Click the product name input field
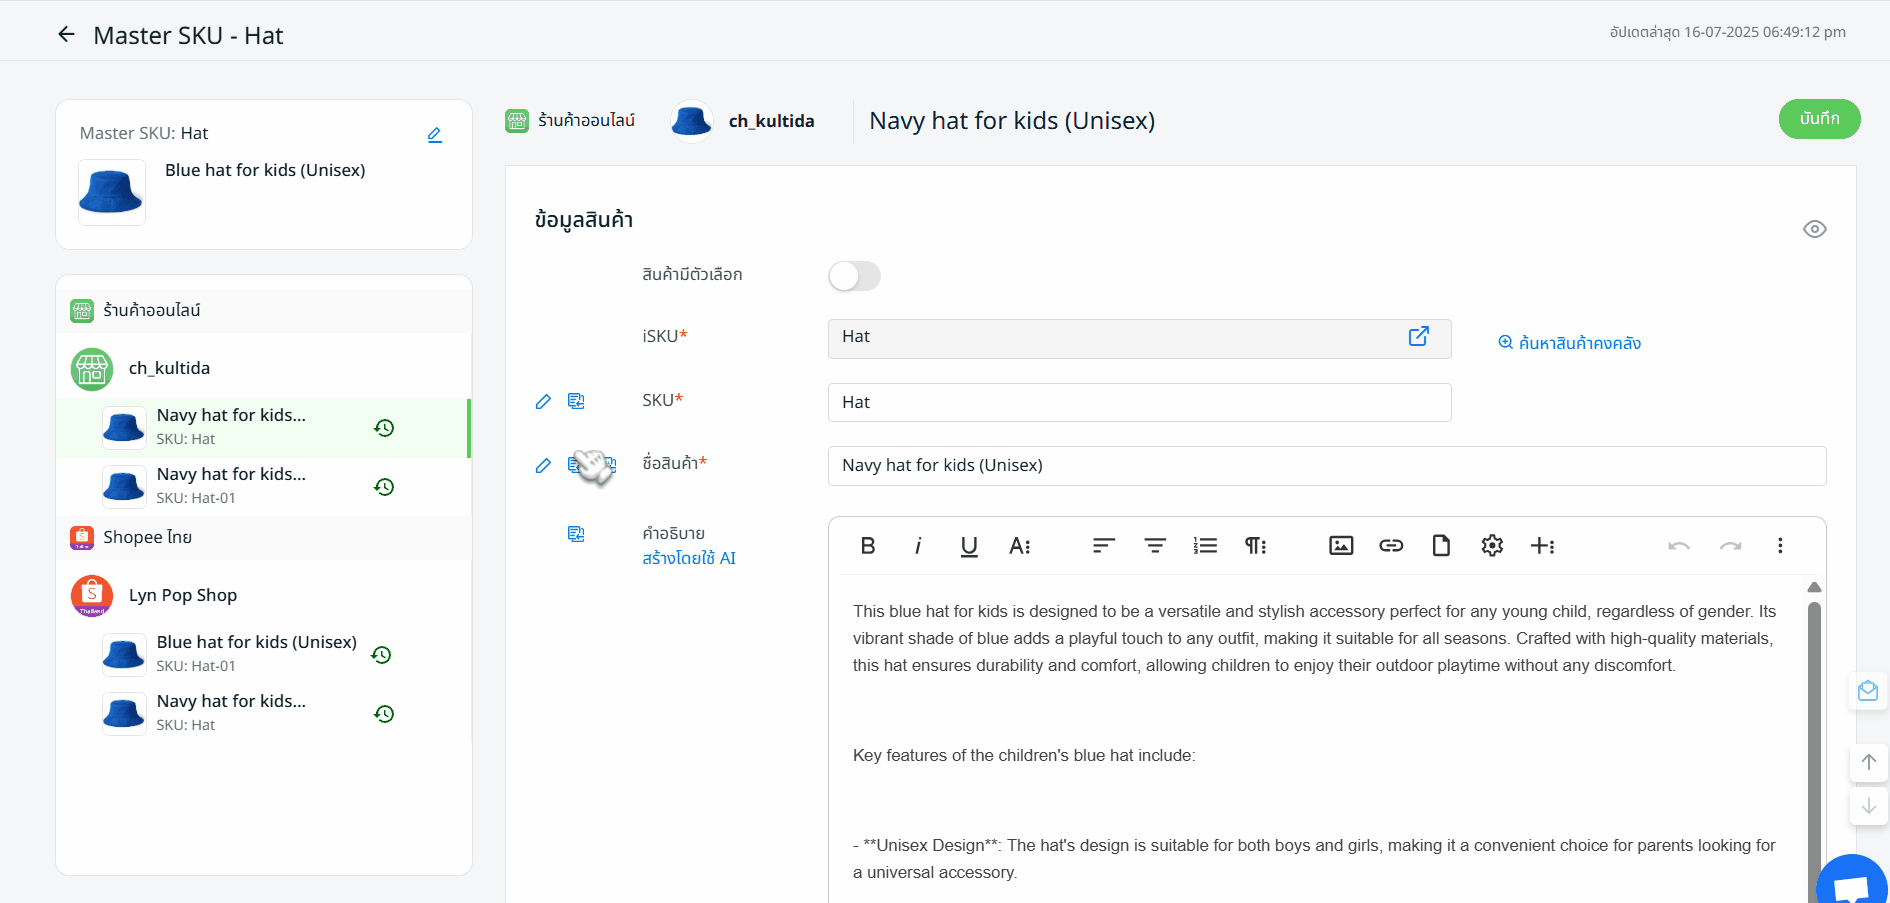This screenshot has width=1890, height=903. pyautogui.click(x=1326, y=466)
